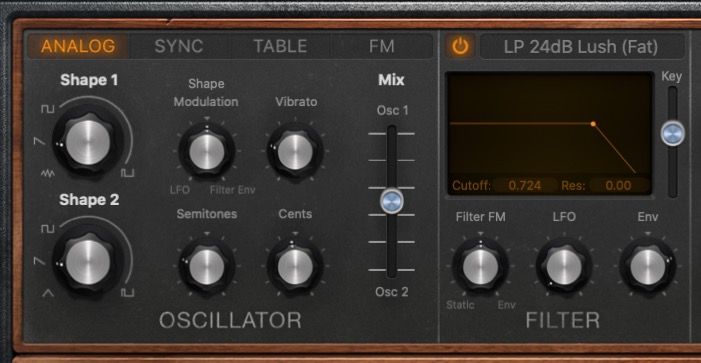Click the square wave icon above Shape 1
This screenshot has height=363, width=701.
coord(47,110)
